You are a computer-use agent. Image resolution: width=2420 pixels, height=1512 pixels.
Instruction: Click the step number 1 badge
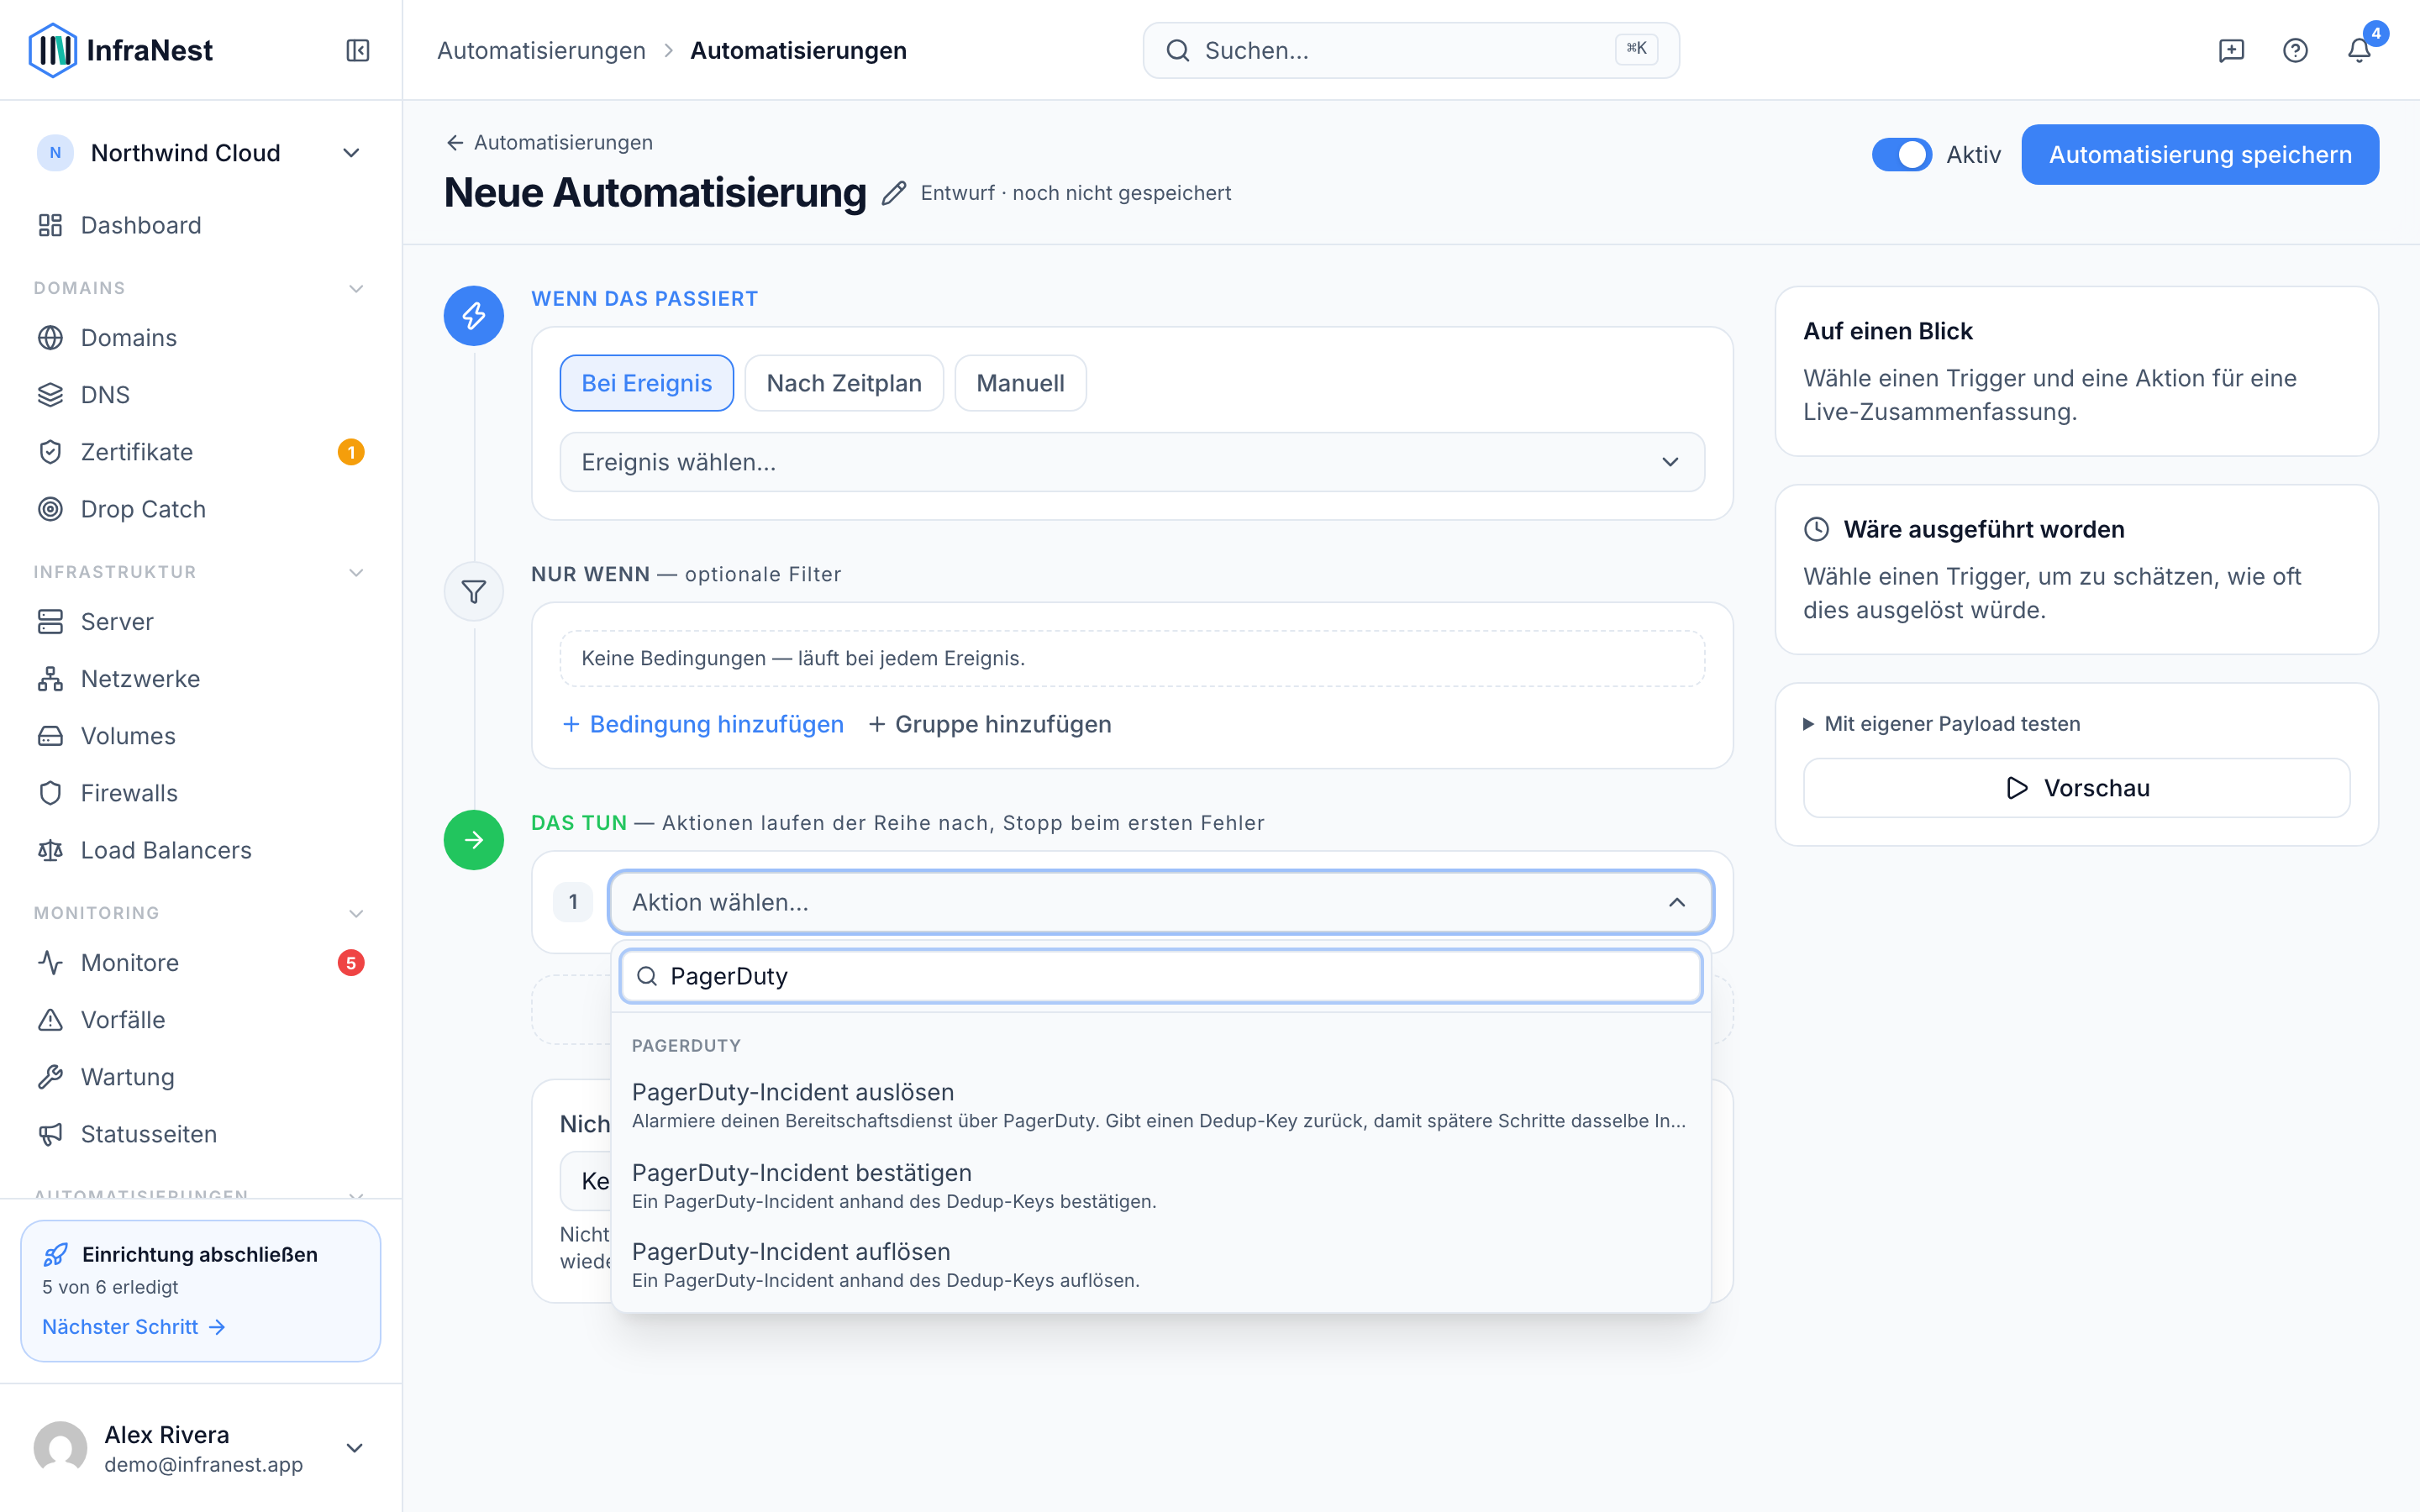pos(573,902)
